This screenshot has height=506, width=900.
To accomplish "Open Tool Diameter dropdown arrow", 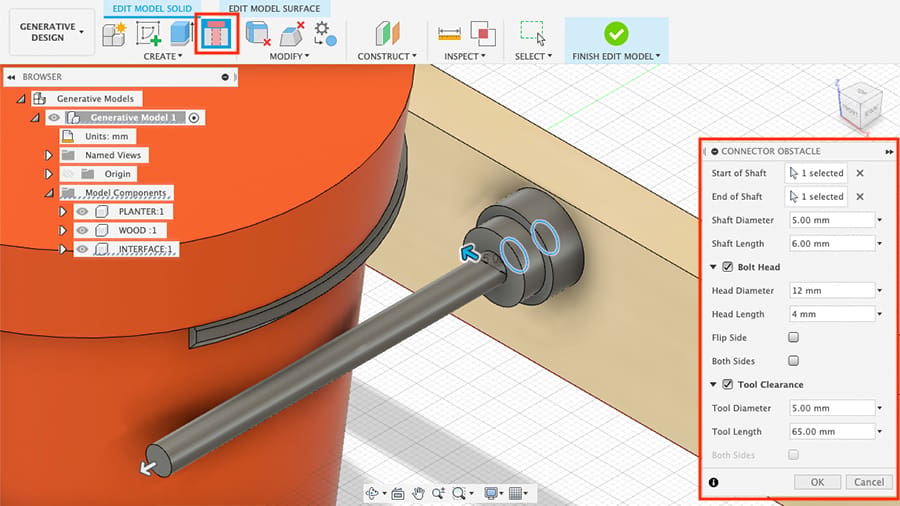I will coord(879,408).
